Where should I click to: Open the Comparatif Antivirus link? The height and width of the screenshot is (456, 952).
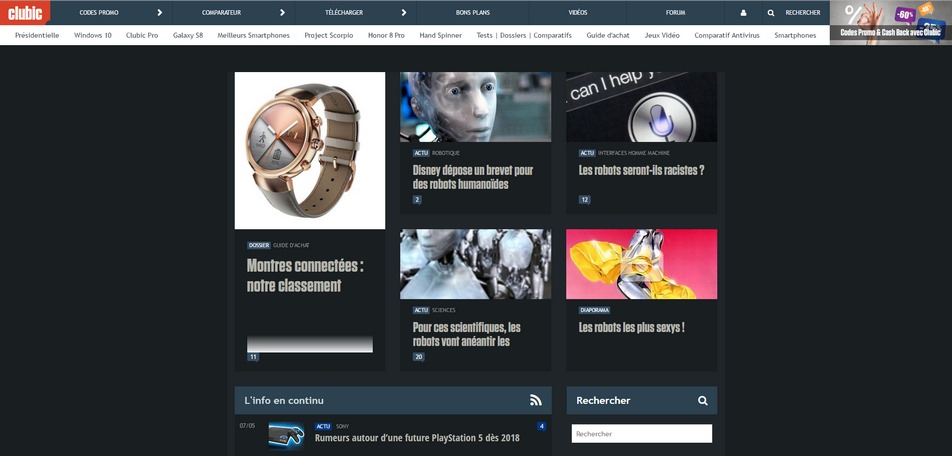726,35
